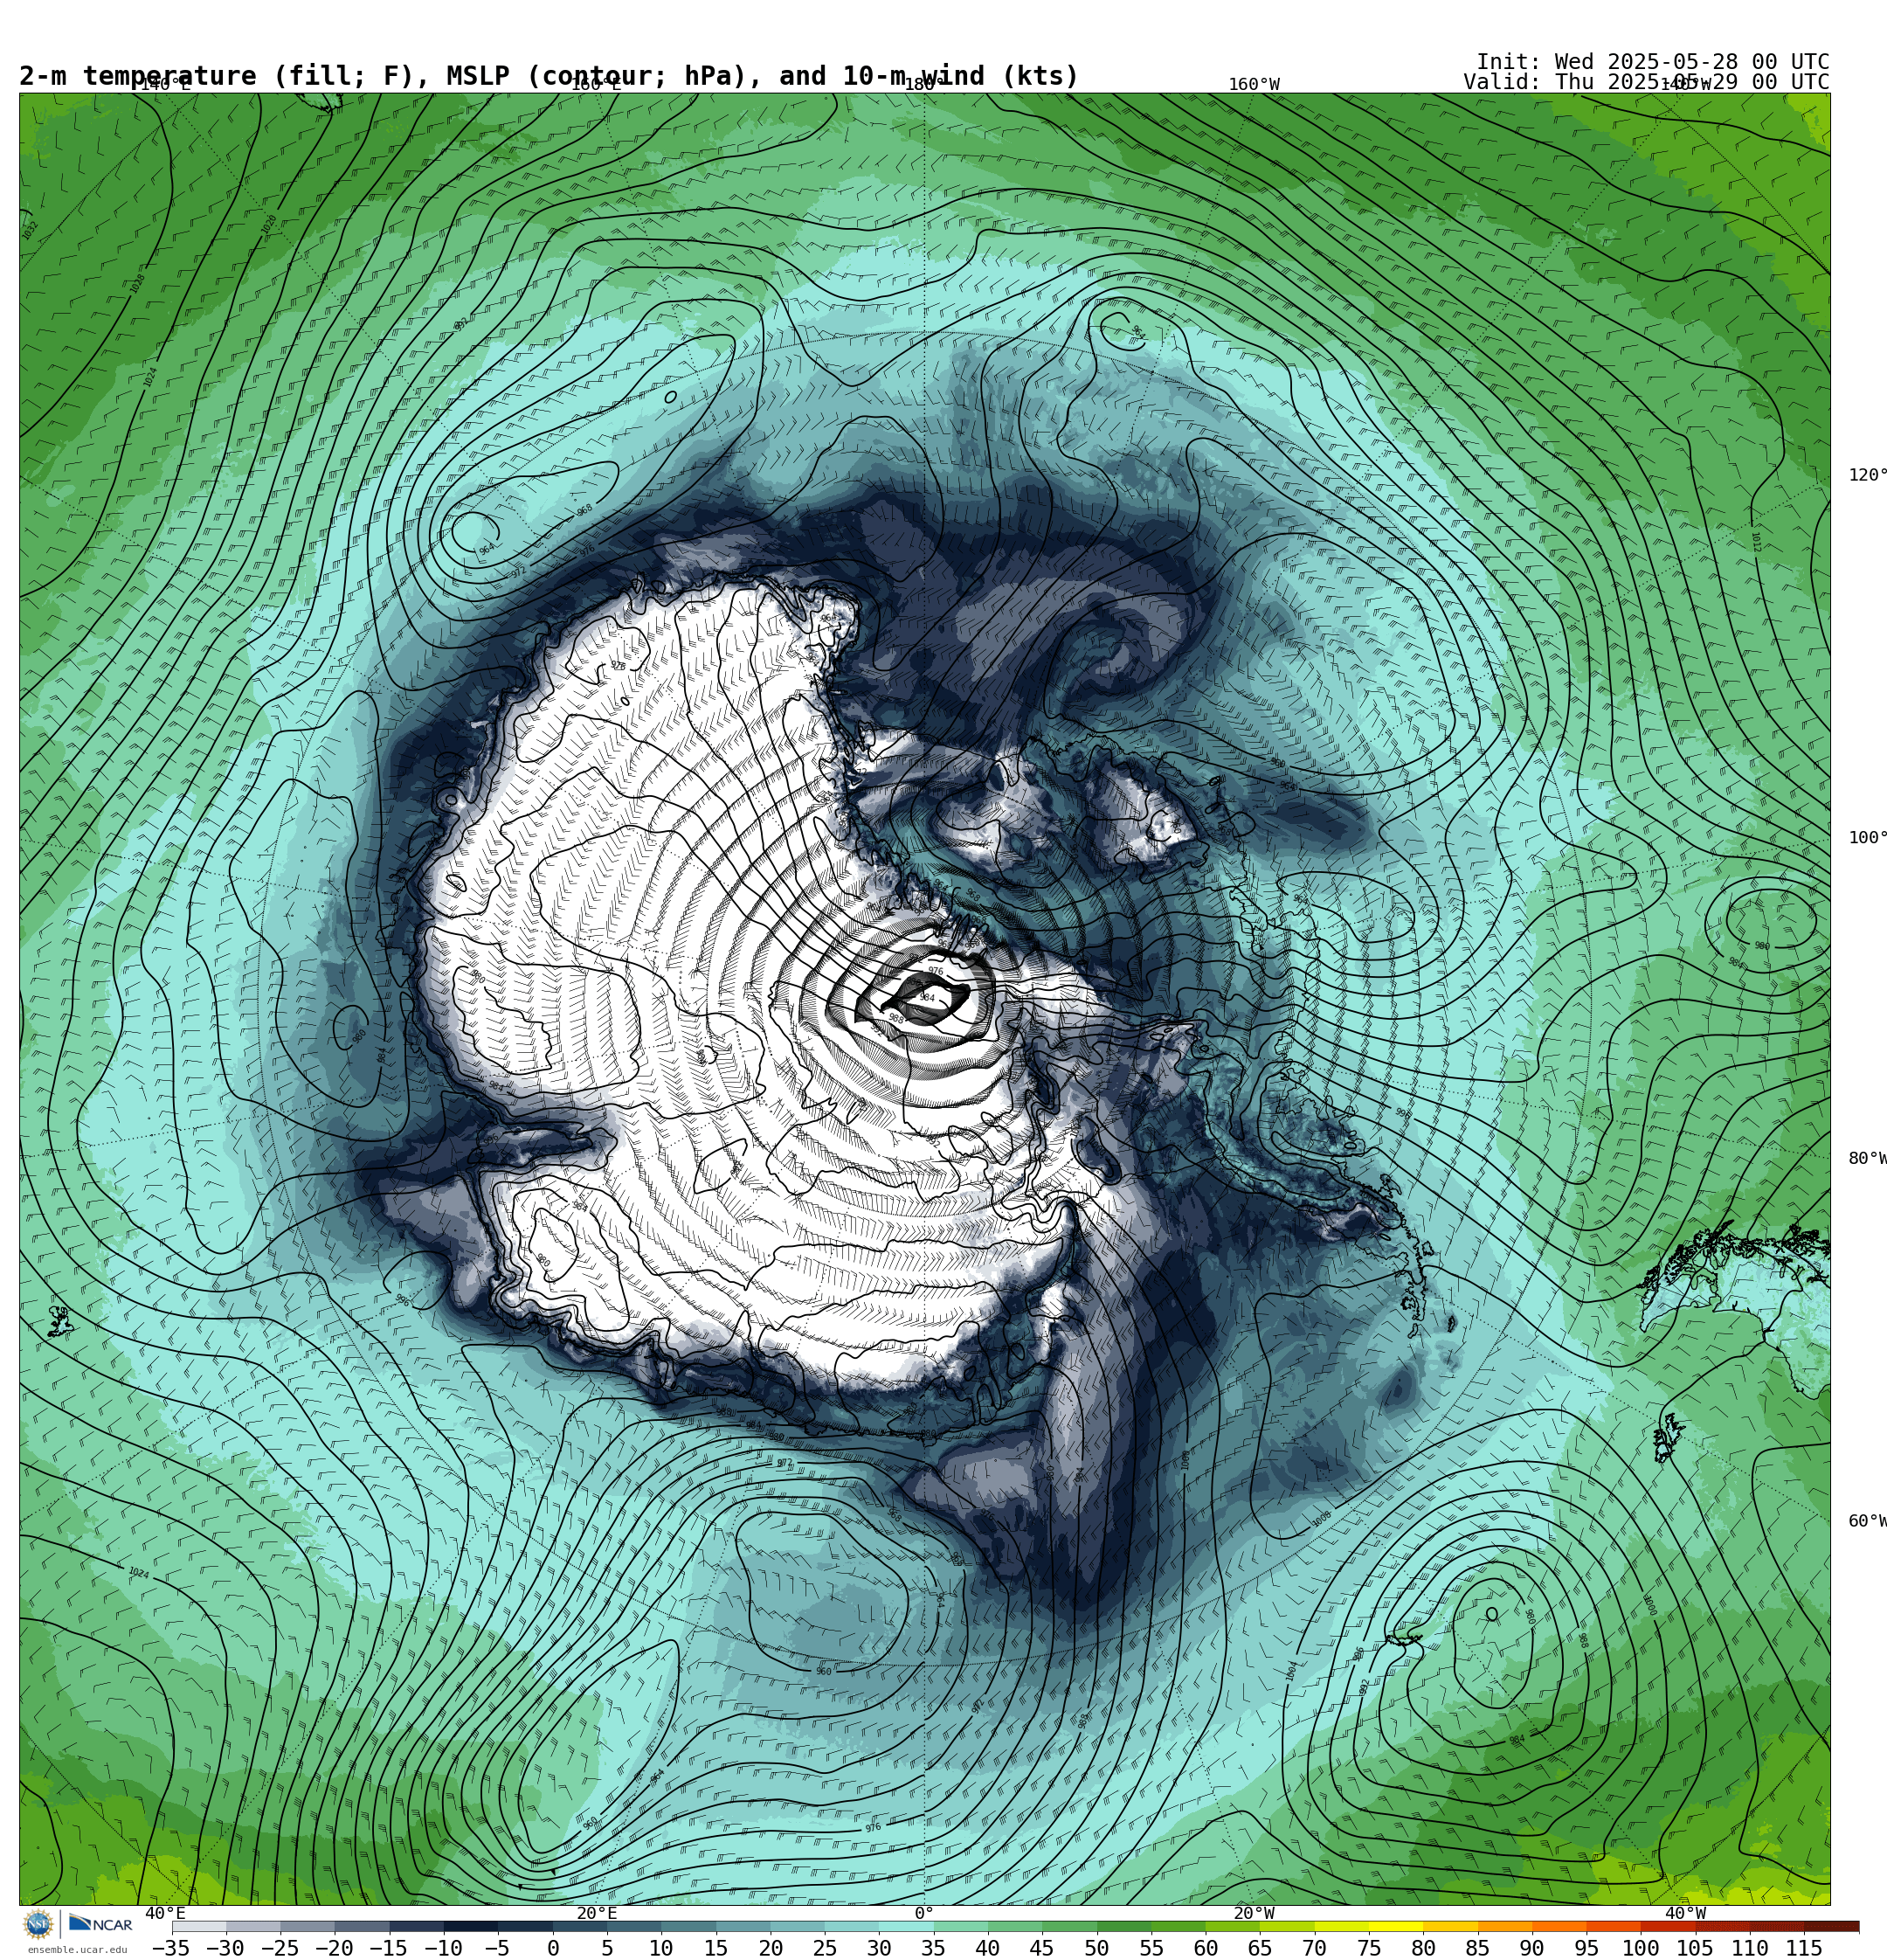
Task: Click the '0°' longitude label at bottom
Action: tap(924, 1913)
